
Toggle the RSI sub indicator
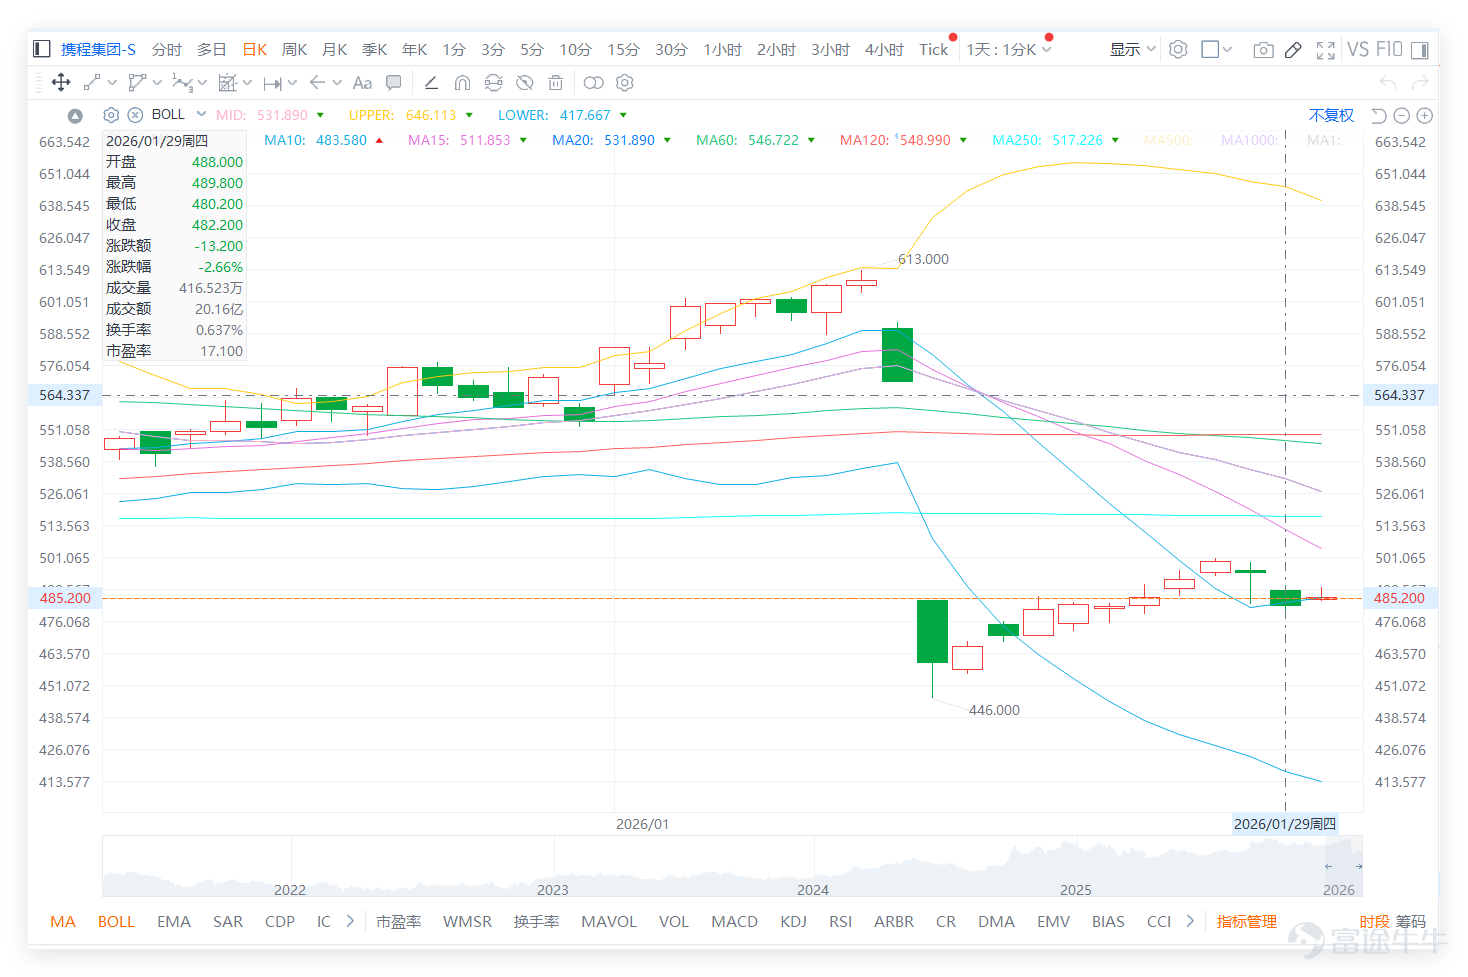(841, 921)
